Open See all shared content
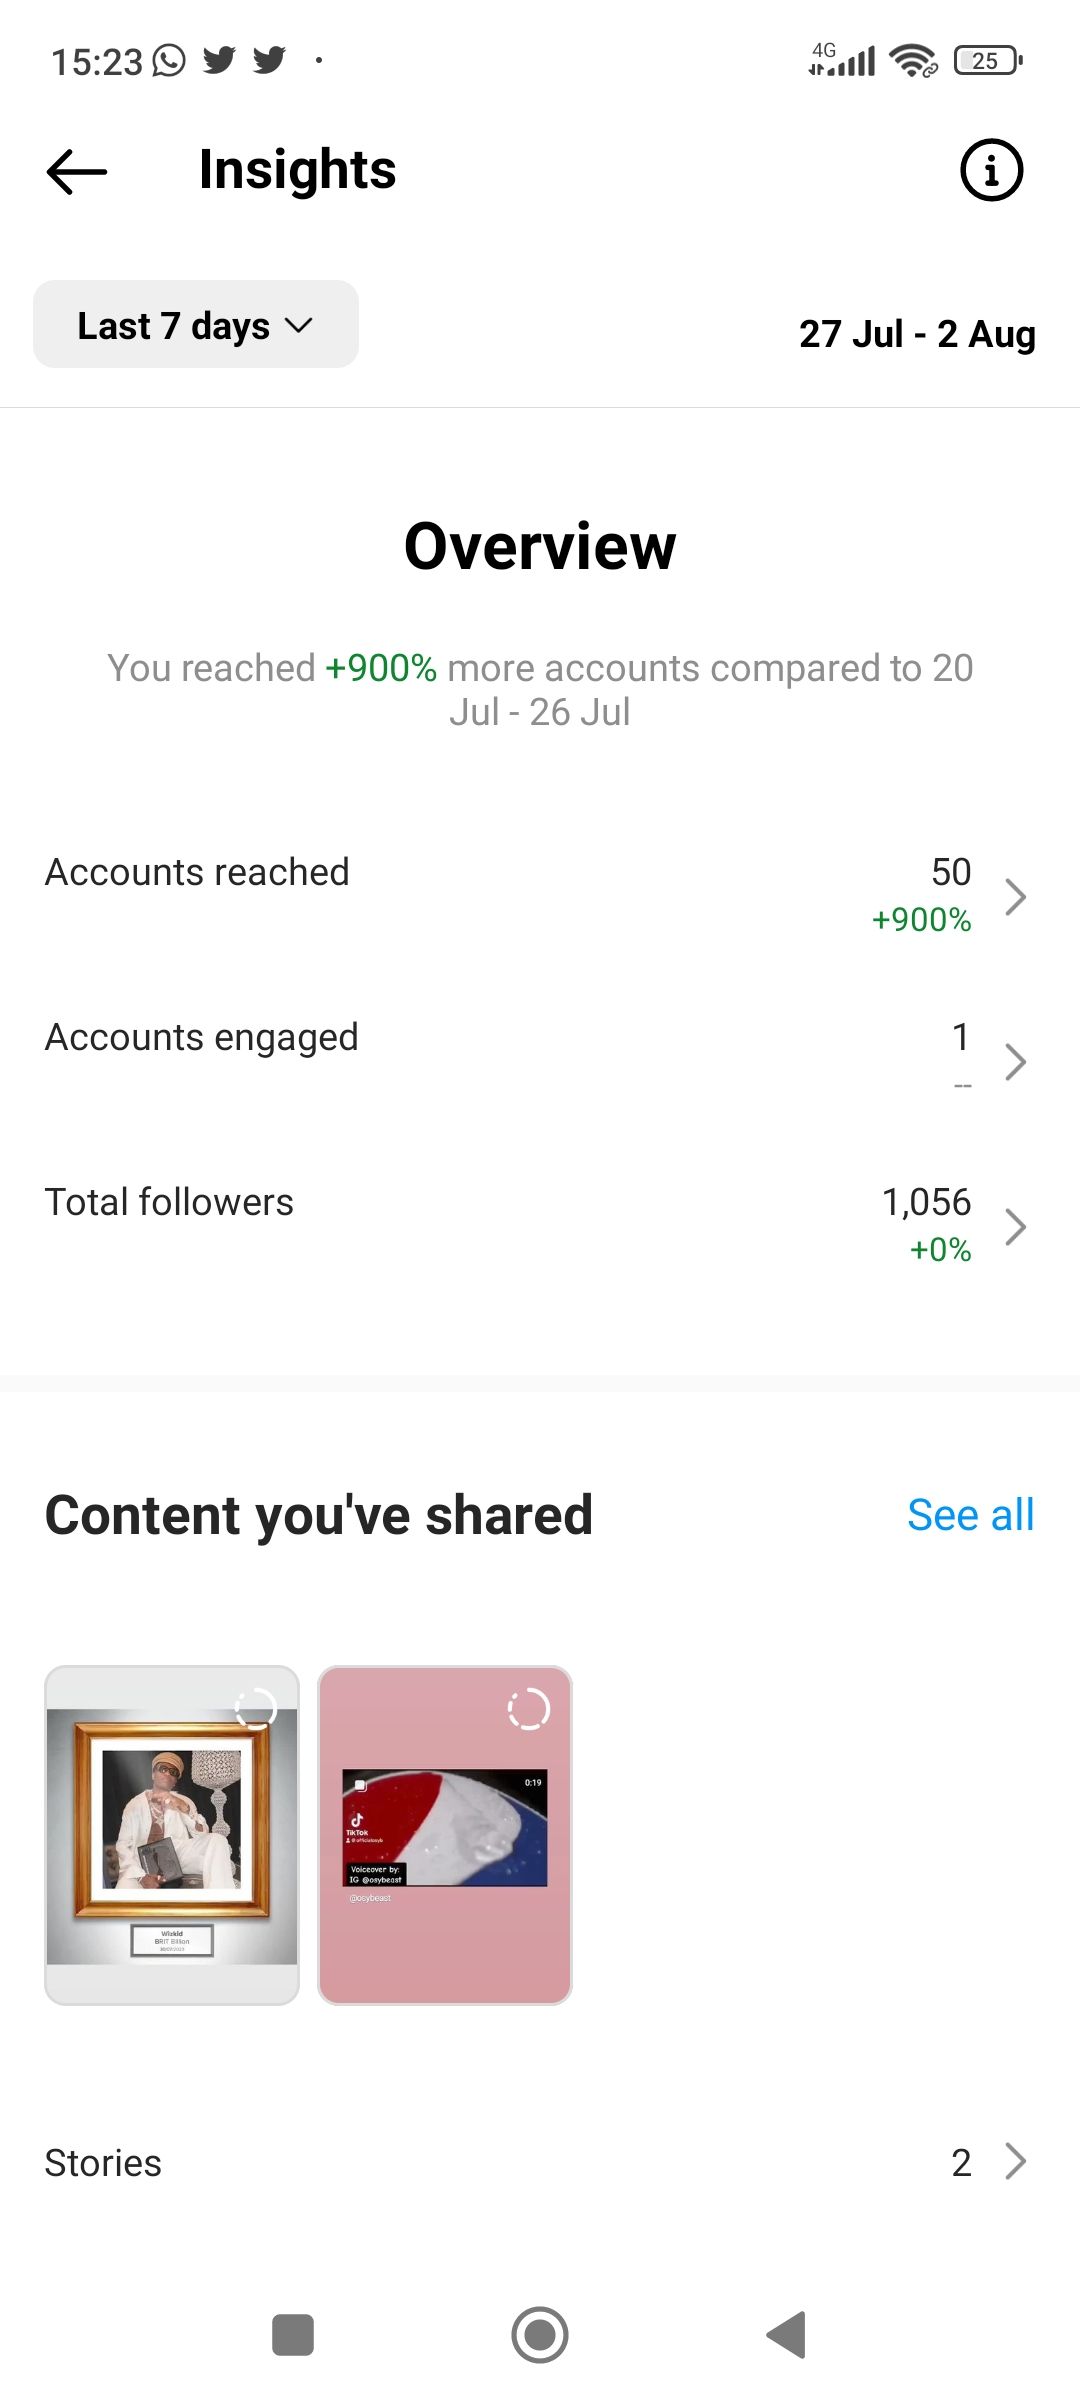This screenshot has height=2400, width=1080. coord(970,1514)
